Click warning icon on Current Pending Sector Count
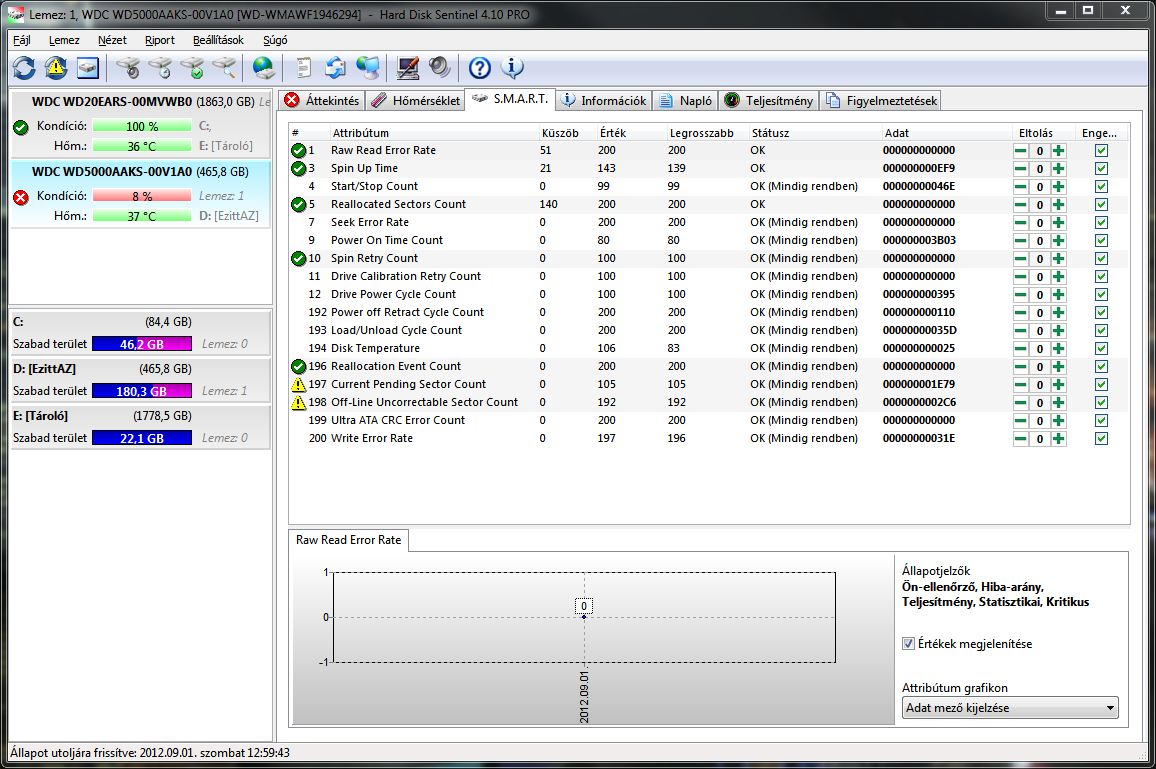This screenshot has height=769, width=1156. pos(298,385)
